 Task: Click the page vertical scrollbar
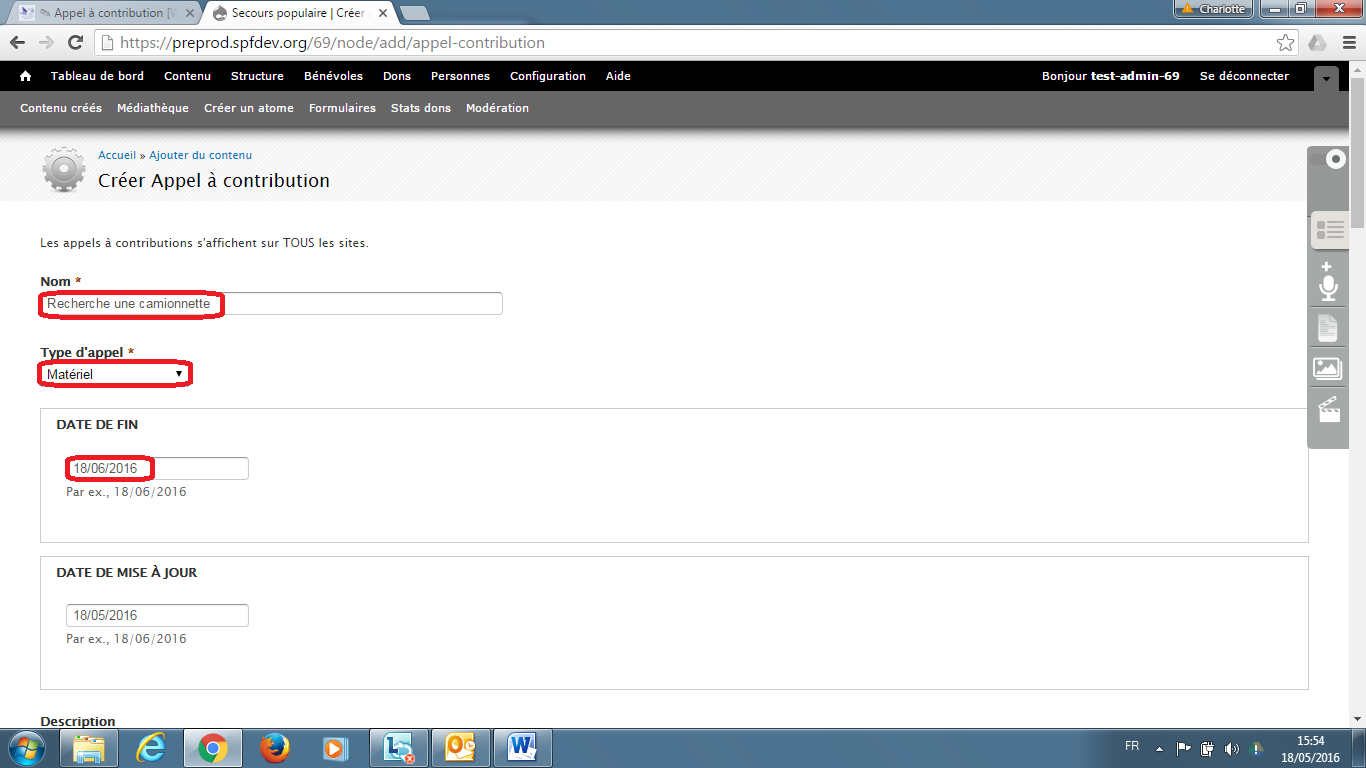point(1357,400)
